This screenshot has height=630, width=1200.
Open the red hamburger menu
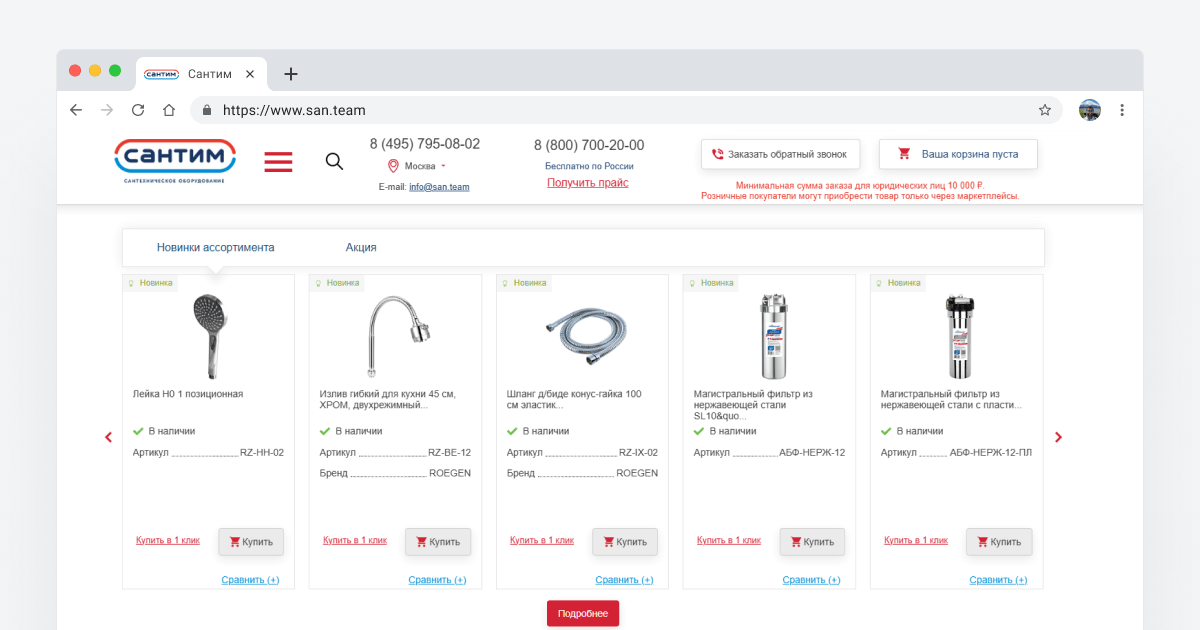(278, 162)
